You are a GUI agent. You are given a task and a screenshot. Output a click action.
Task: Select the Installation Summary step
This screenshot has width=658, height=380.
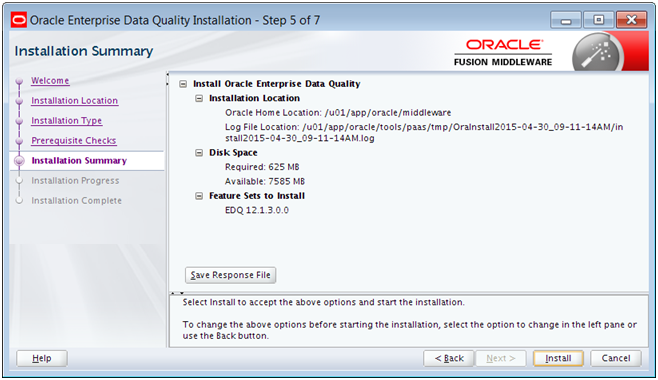coord(79,161)
